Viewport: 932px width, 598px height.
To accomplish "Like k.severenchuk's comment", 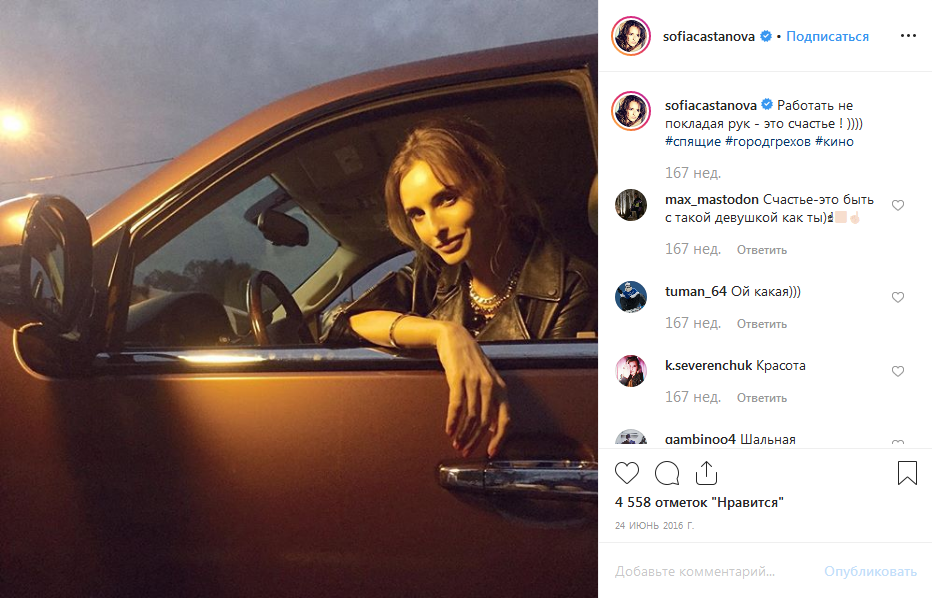I will tap(898, 371).
